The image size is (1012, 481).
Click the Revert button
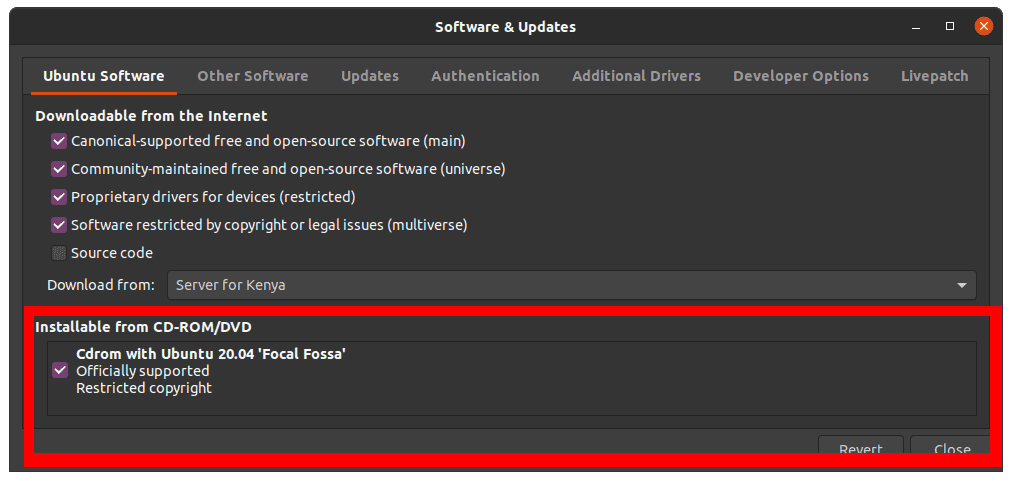[x=860, y=449]
